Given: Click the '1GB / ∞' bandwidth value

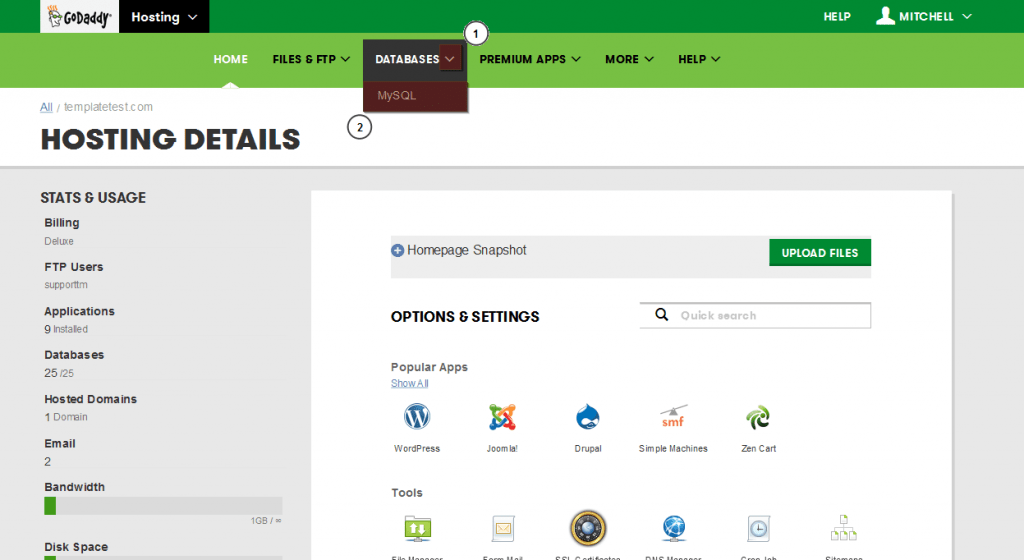Looking at the screenshot, I should (266, 521).
